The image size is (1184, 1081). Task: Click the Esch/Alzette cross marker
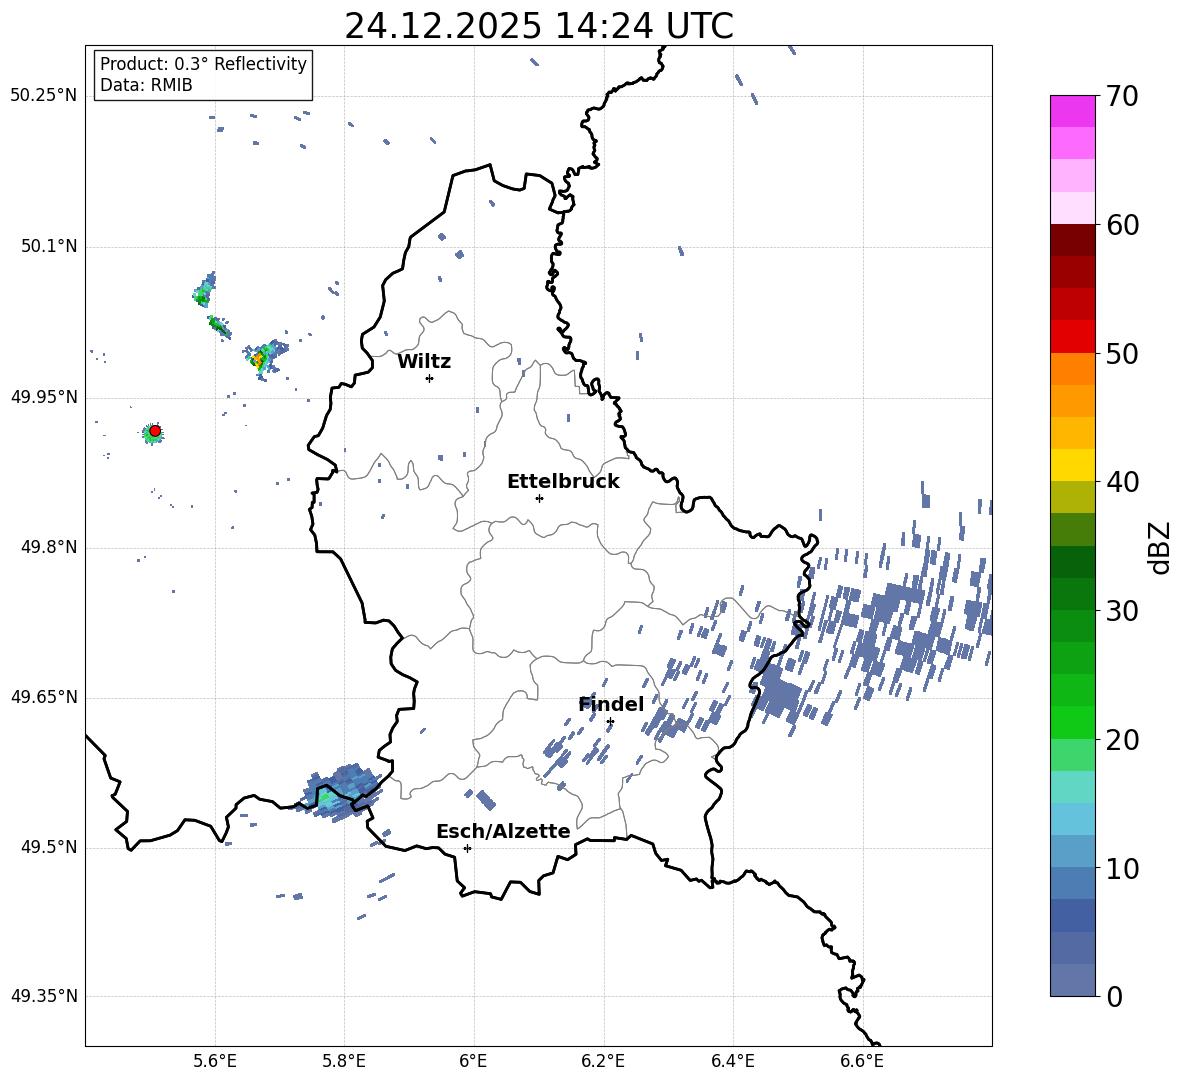[x=467, y=848]
